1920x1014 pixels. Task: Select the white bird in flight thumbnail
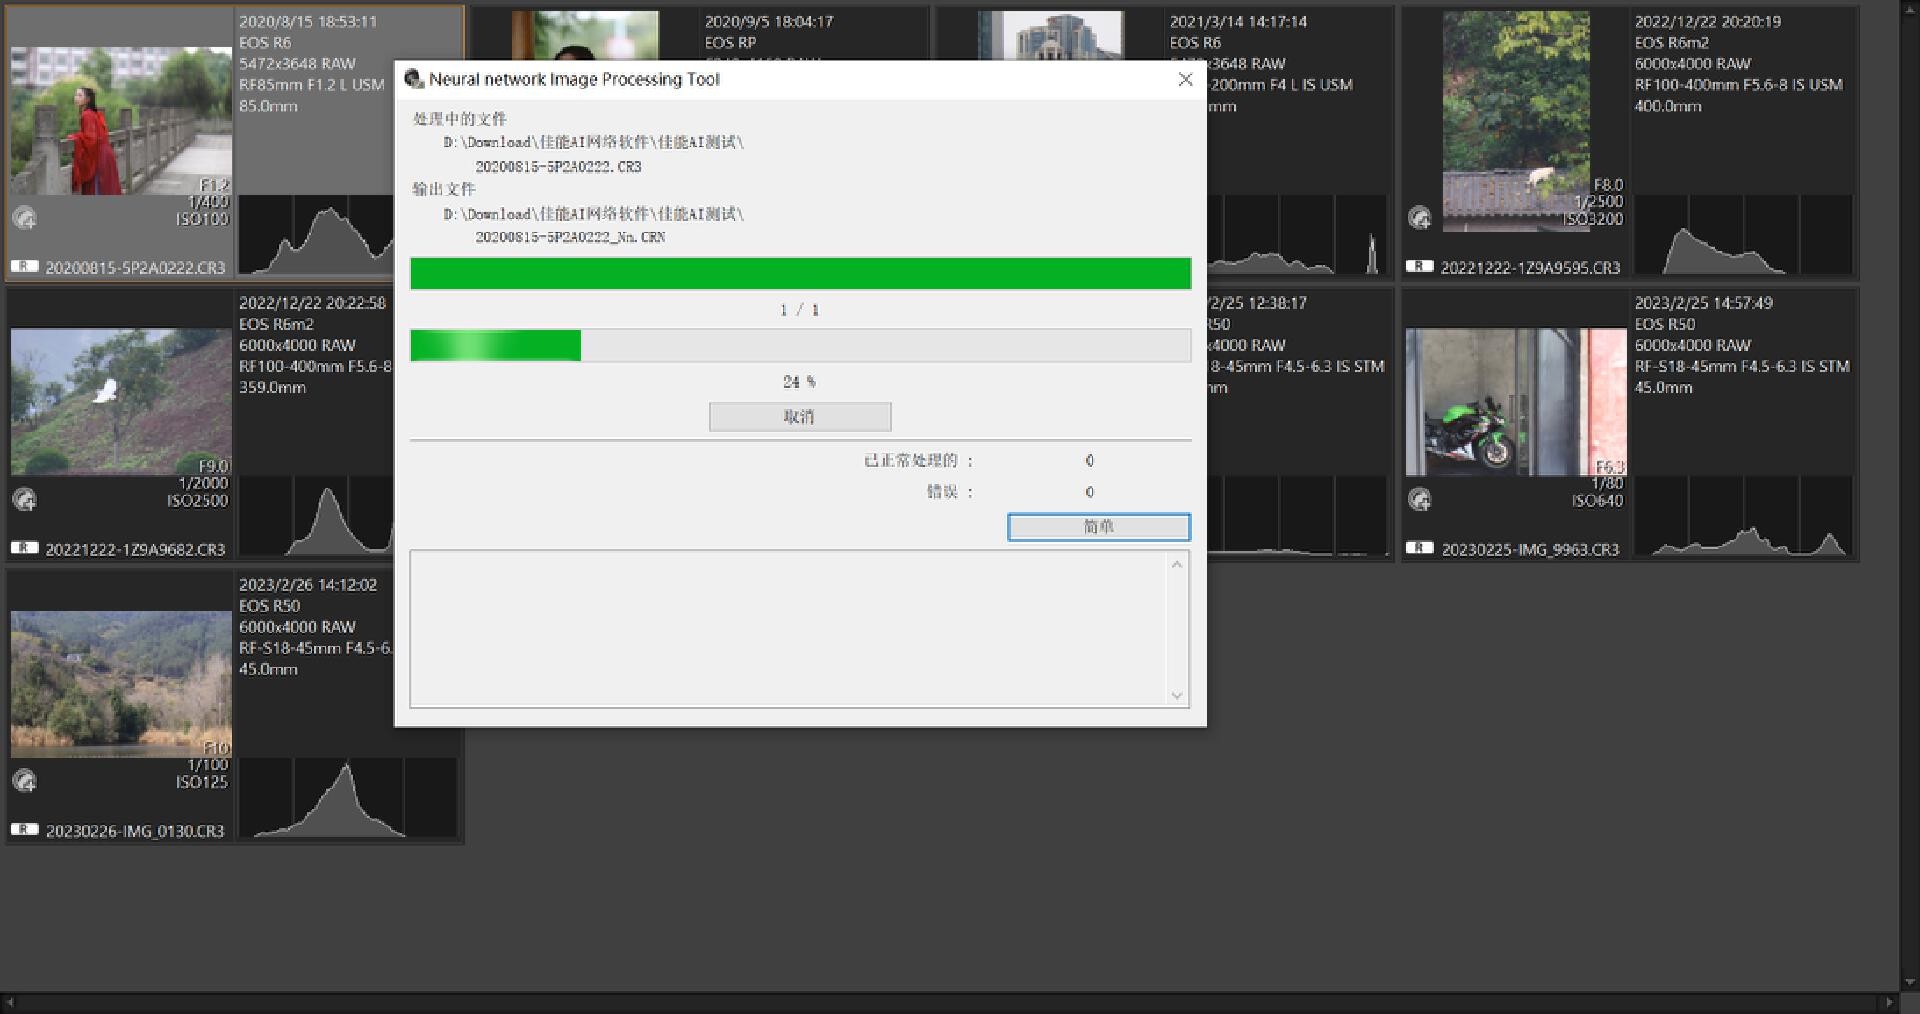point(121,402)
